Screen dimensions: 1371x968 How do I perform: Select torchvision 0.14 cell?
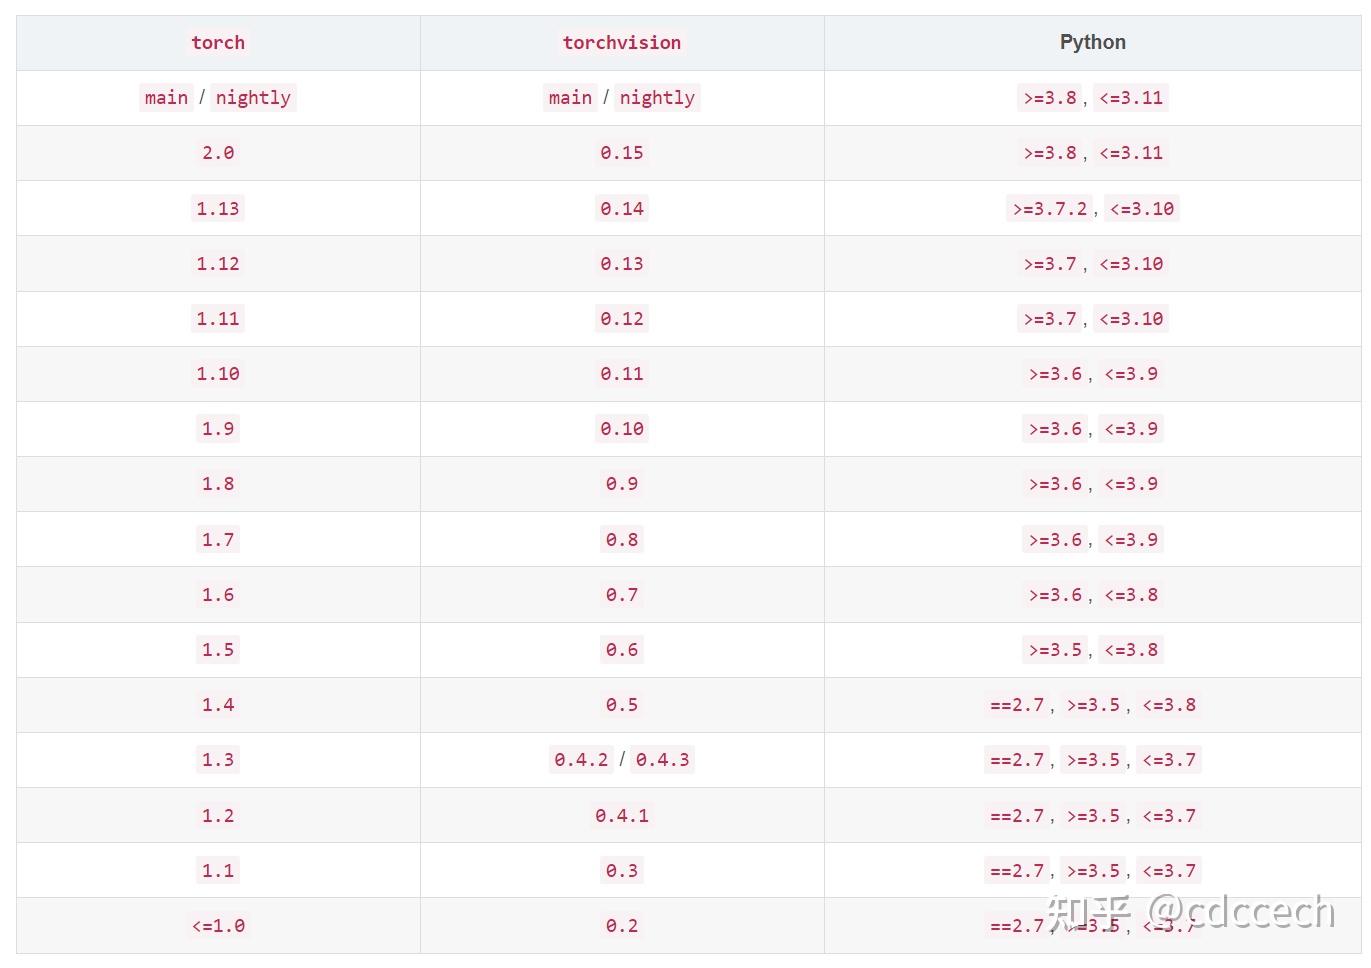[621, 208]
